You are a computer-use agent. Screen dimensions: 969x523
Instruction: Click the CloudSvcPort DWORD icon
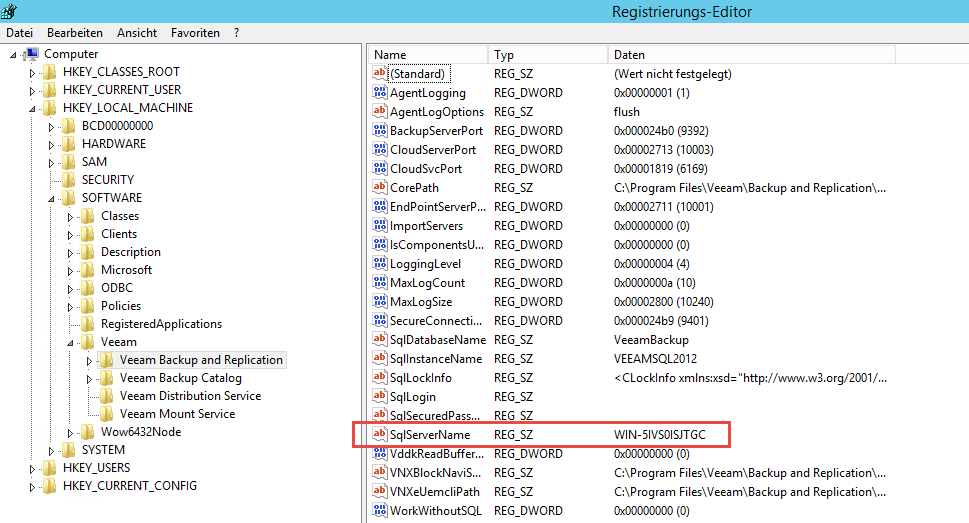[x=379, y=168]
